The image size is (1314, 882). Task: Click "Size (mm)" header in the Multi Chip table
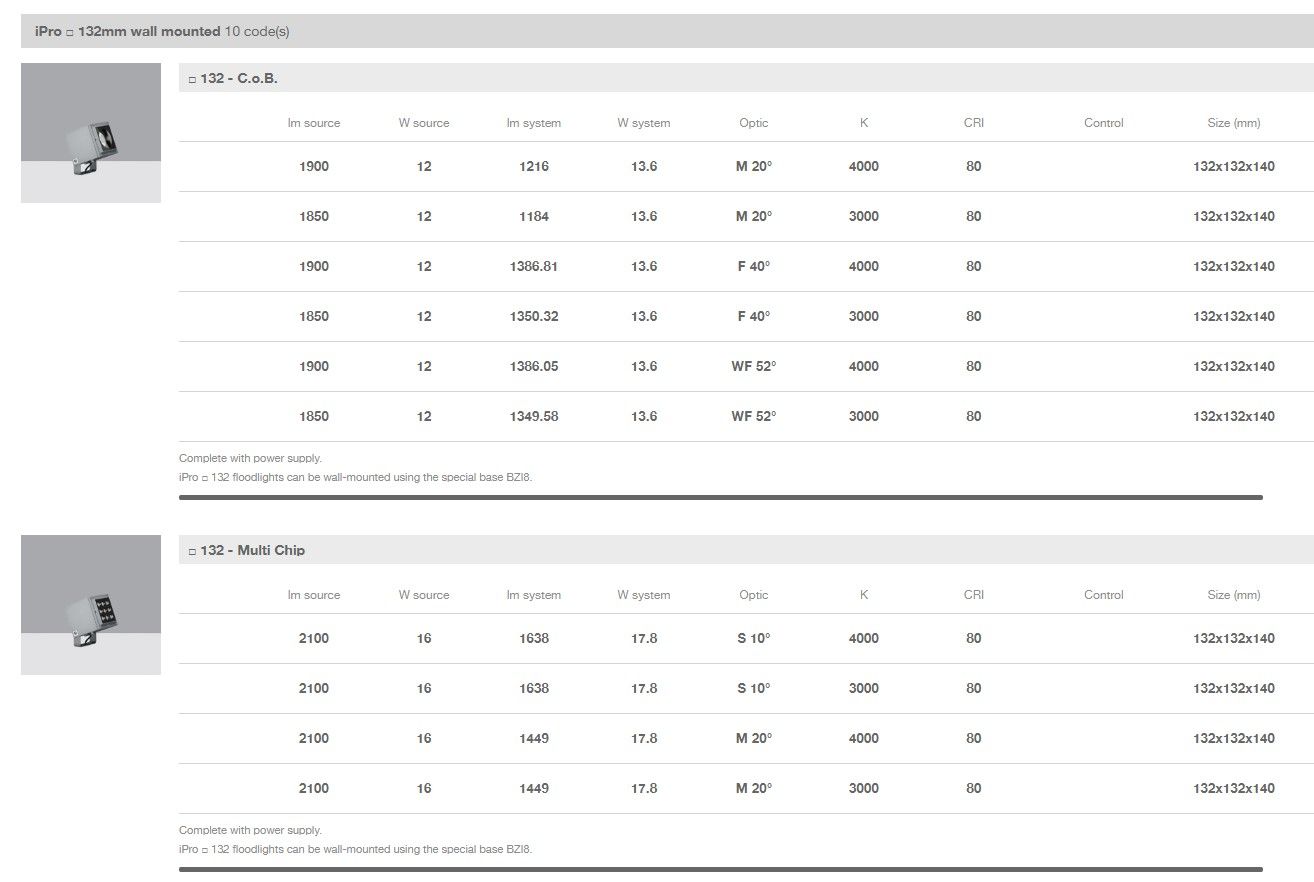[x=1234, y=595]
